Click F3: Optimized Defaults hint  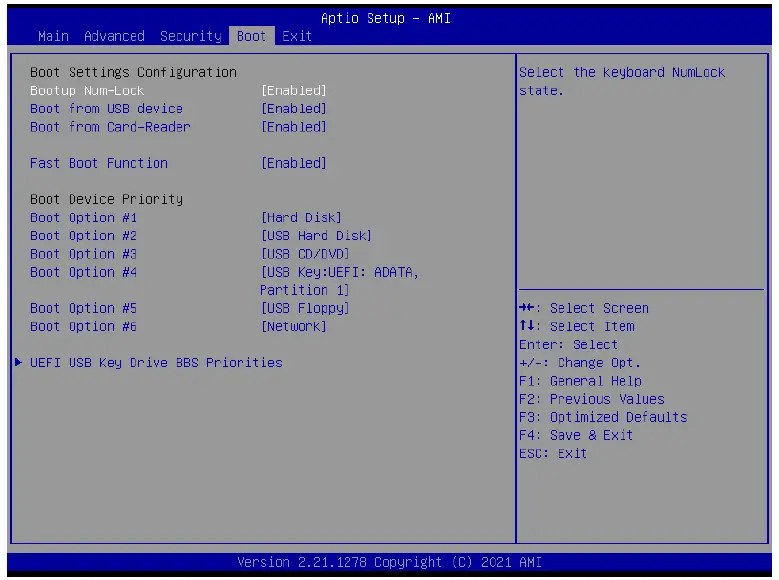click(x=603, y=417)
